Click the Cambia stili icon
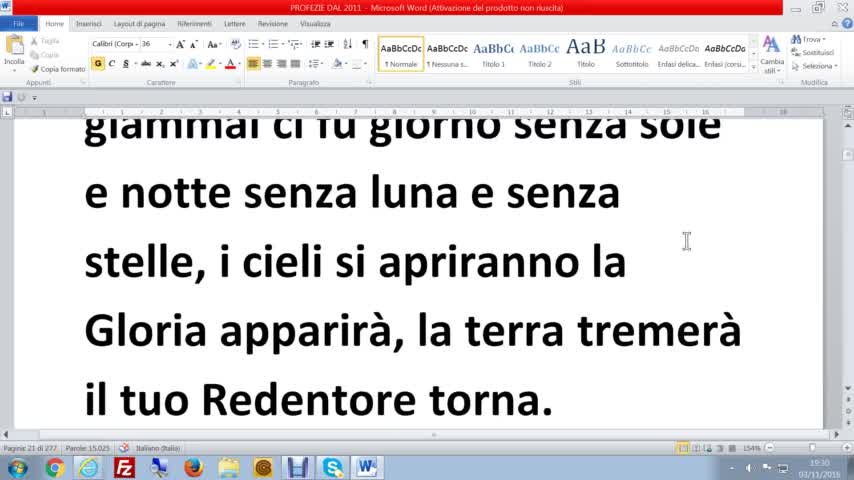Image resolution: width=854 pixels, height=480 pixels. [771, 54]
